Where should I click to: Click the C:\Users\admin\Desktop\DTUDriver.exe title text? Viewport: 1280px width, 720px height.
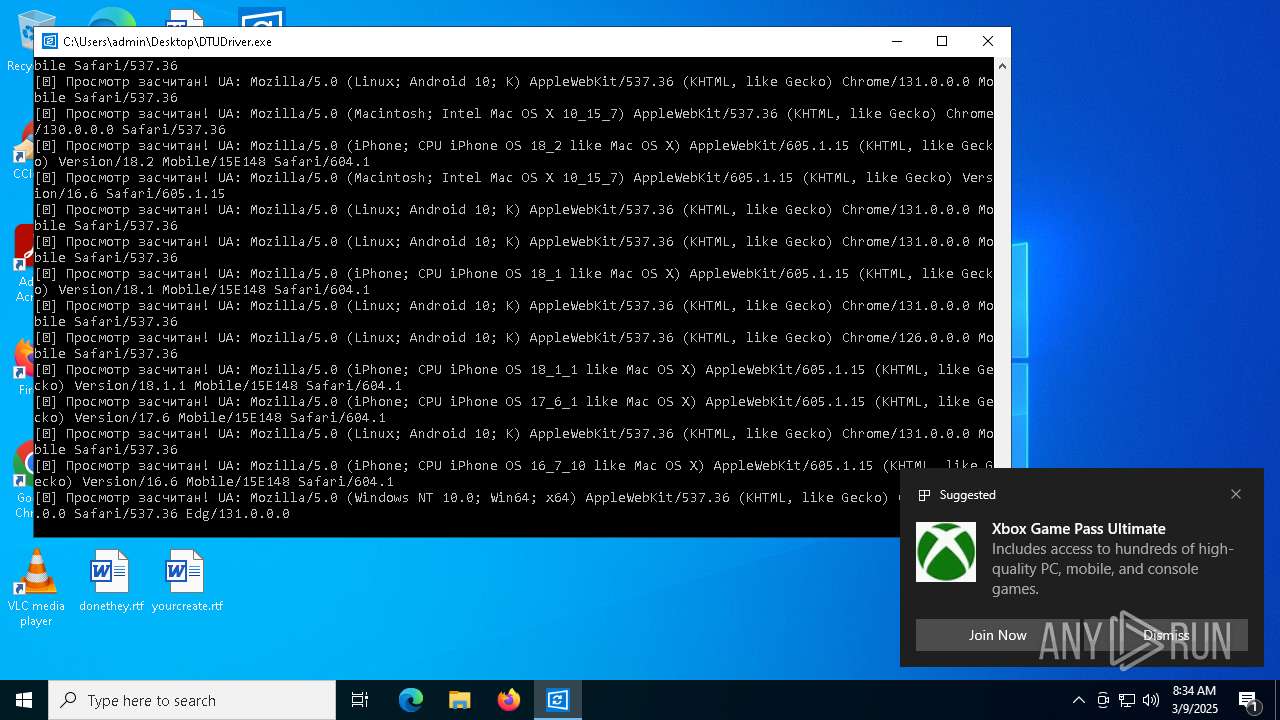(x=167, y=42)
